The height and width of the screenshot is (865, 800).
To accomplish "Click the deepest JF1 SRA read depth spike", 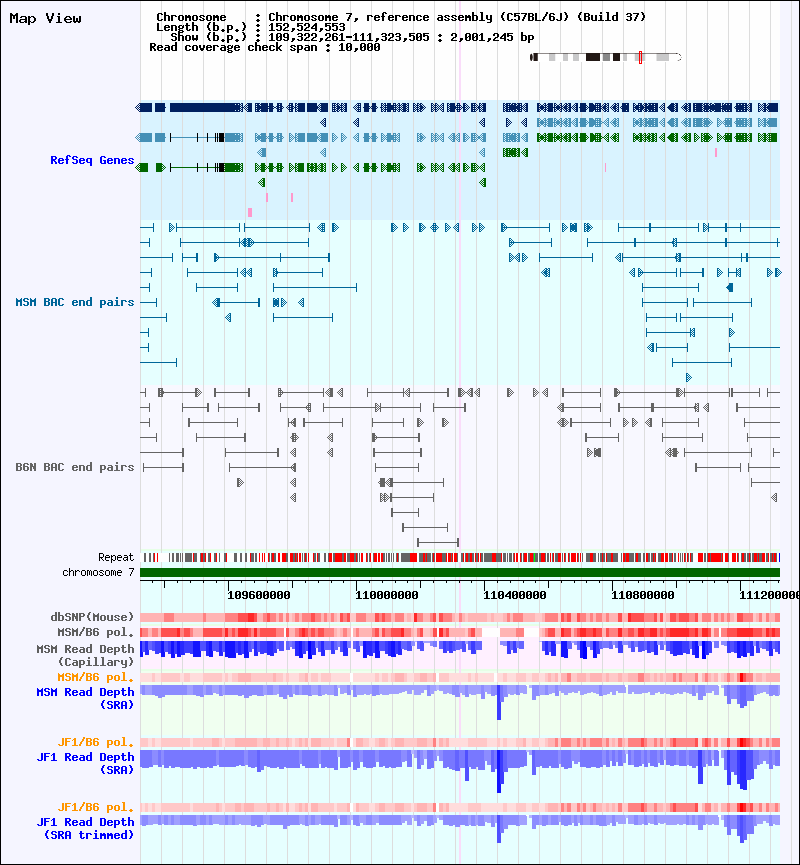I will (499, 771).
